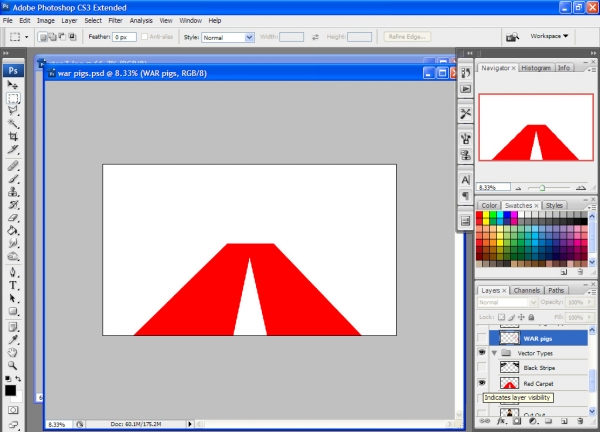
Task: Open the Layers panel options menu
Action: 592,292
